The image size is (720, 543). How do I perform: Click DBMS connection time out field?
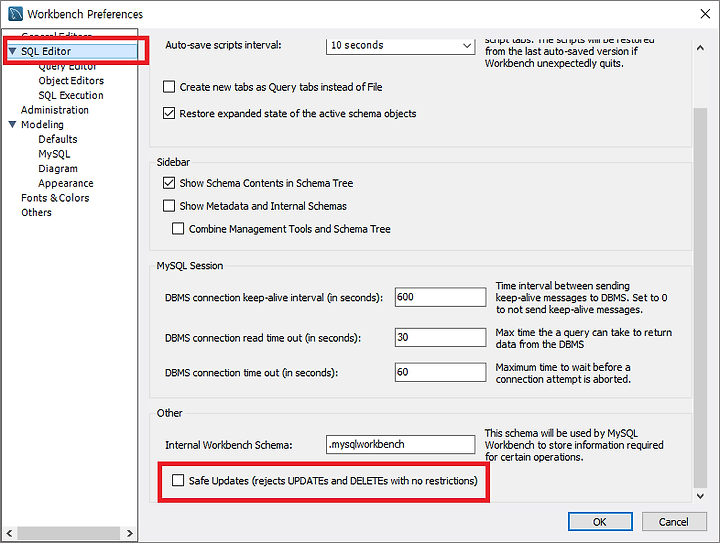point(440,372)
